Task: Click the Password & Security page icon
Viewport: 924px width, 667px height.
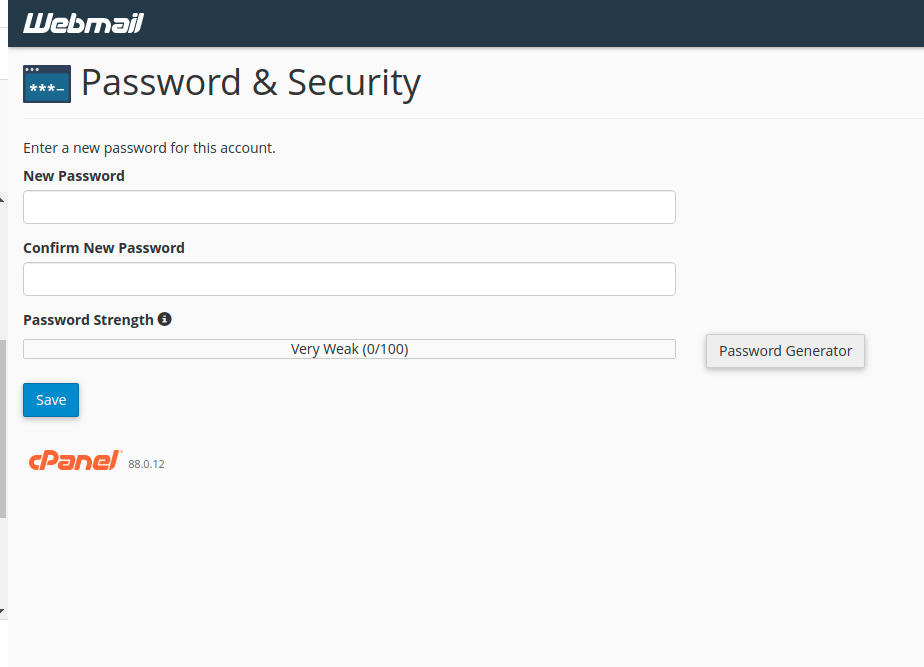Action: pos(47,84)
